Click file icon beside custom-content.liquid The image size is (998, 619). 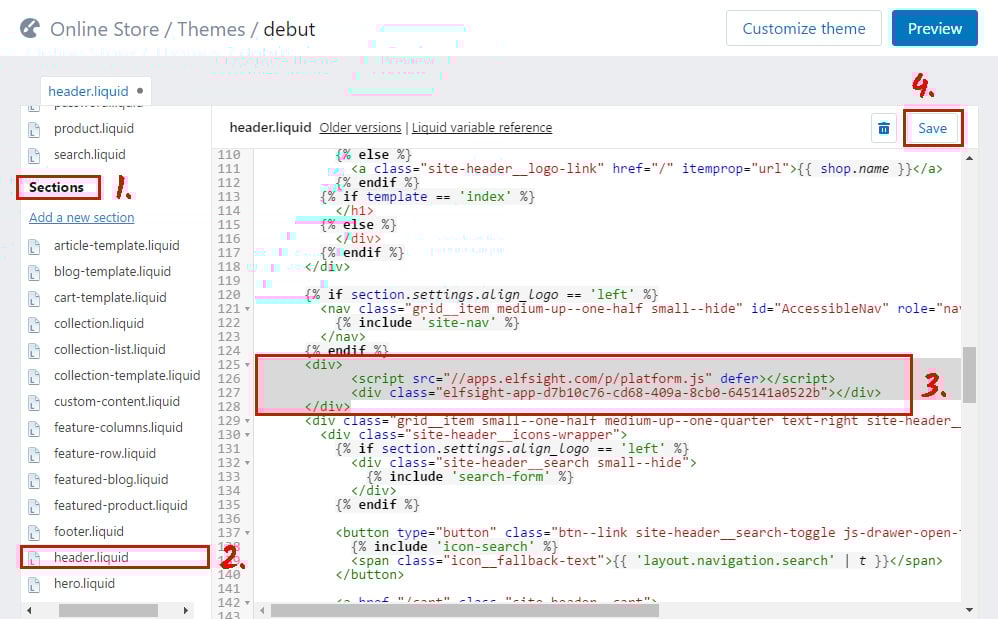pyautogui.click(x=34, y=403)
